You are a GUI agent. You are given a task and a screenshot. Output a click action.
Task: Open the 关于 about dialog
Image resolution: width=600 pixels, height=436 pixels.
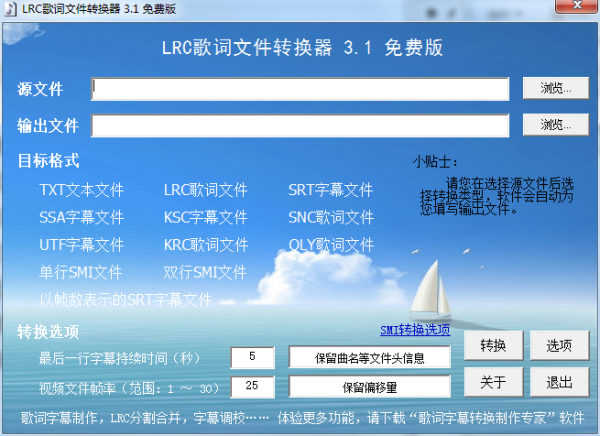point(493,382)
